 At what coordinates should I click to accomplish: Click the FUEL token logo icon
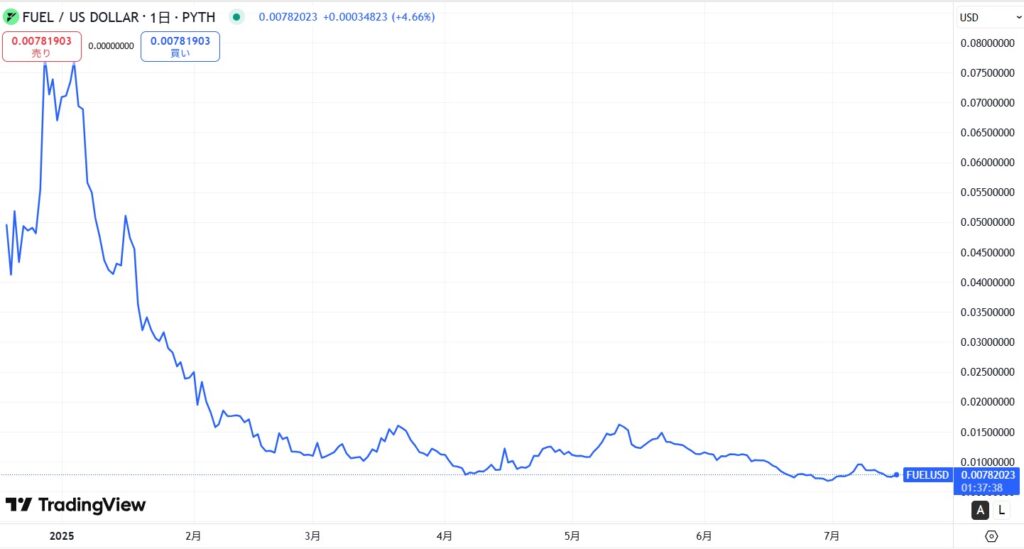click(x=10, y=17)
